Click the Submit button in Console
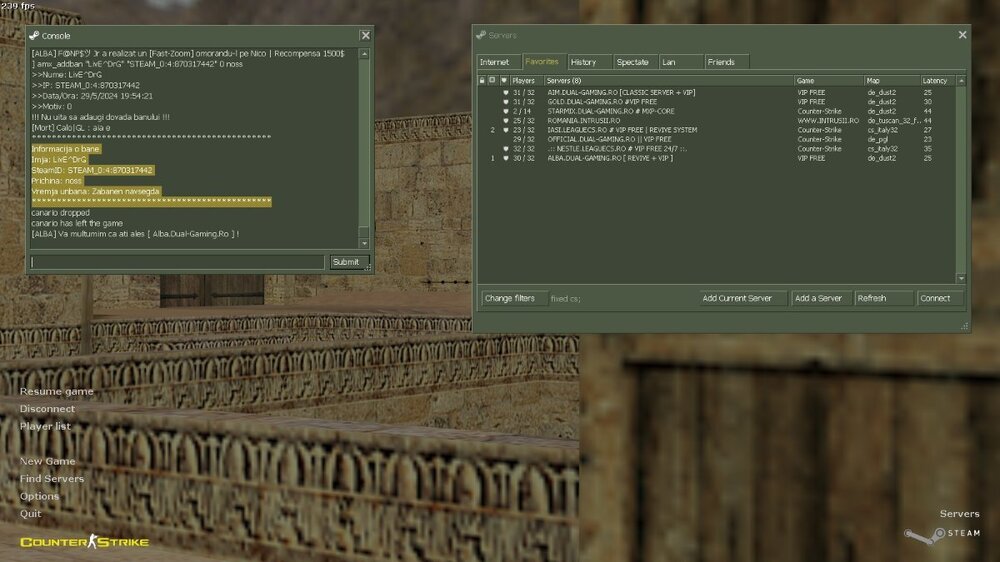The image size is (1000, 562). [345, 262]
